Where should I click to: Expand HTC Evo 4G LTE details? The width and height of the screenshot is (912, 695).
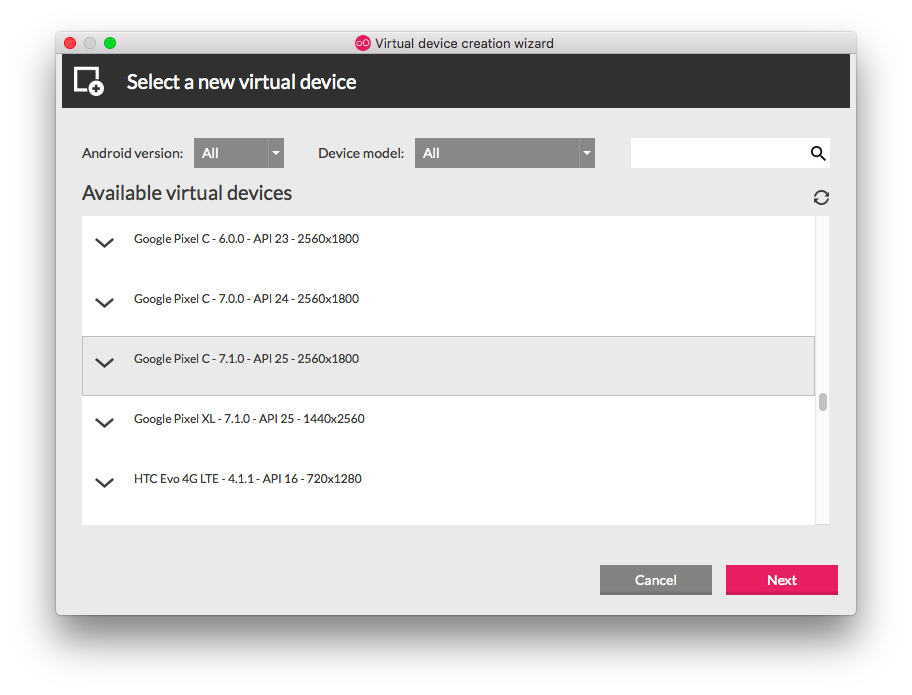coord(104,482)
